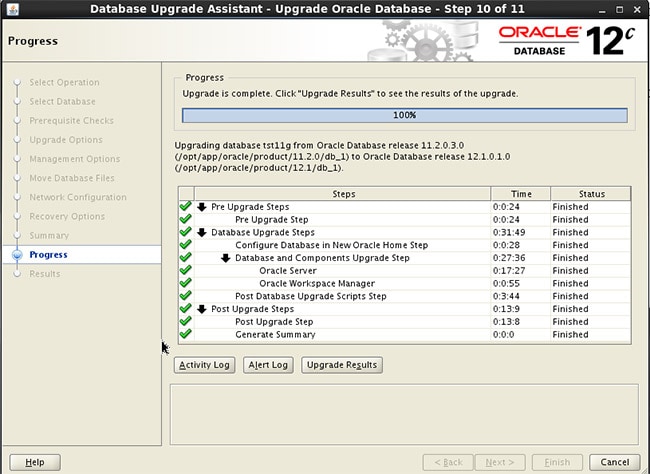Click the Progress step bullet in sidebar
Image resolution: width=650 pixels, height=474 pixels.
17,255
